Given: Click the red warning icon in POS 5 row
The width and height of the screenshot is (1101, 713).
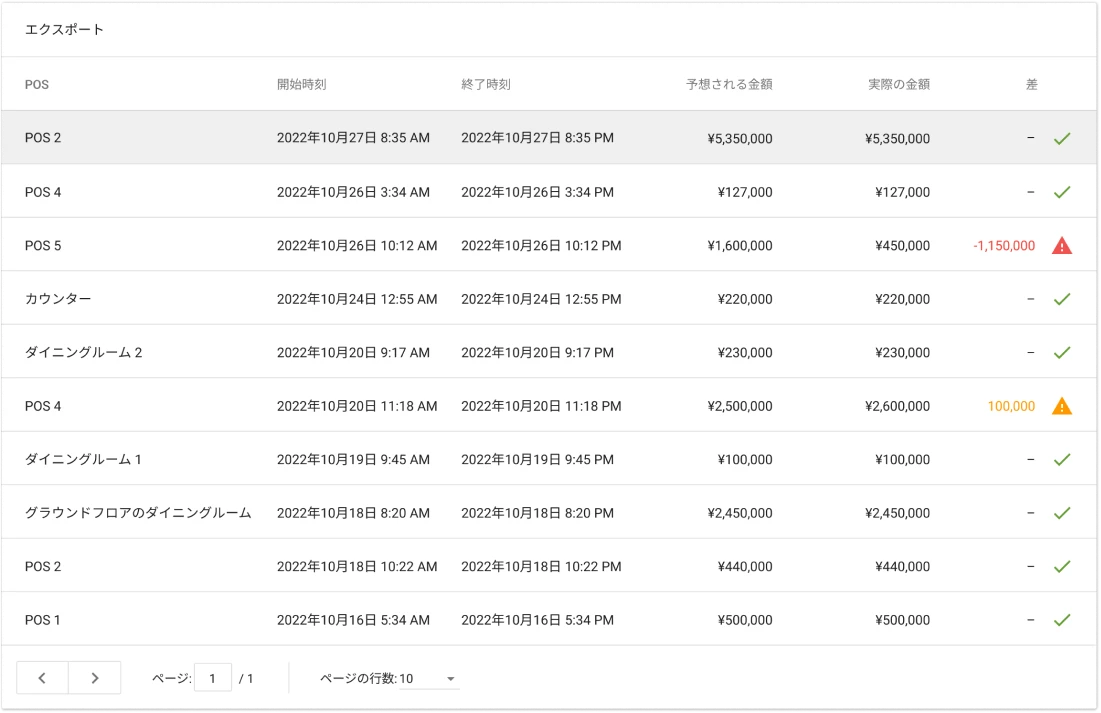Looking at the screenshot, I should point(1061,245).
